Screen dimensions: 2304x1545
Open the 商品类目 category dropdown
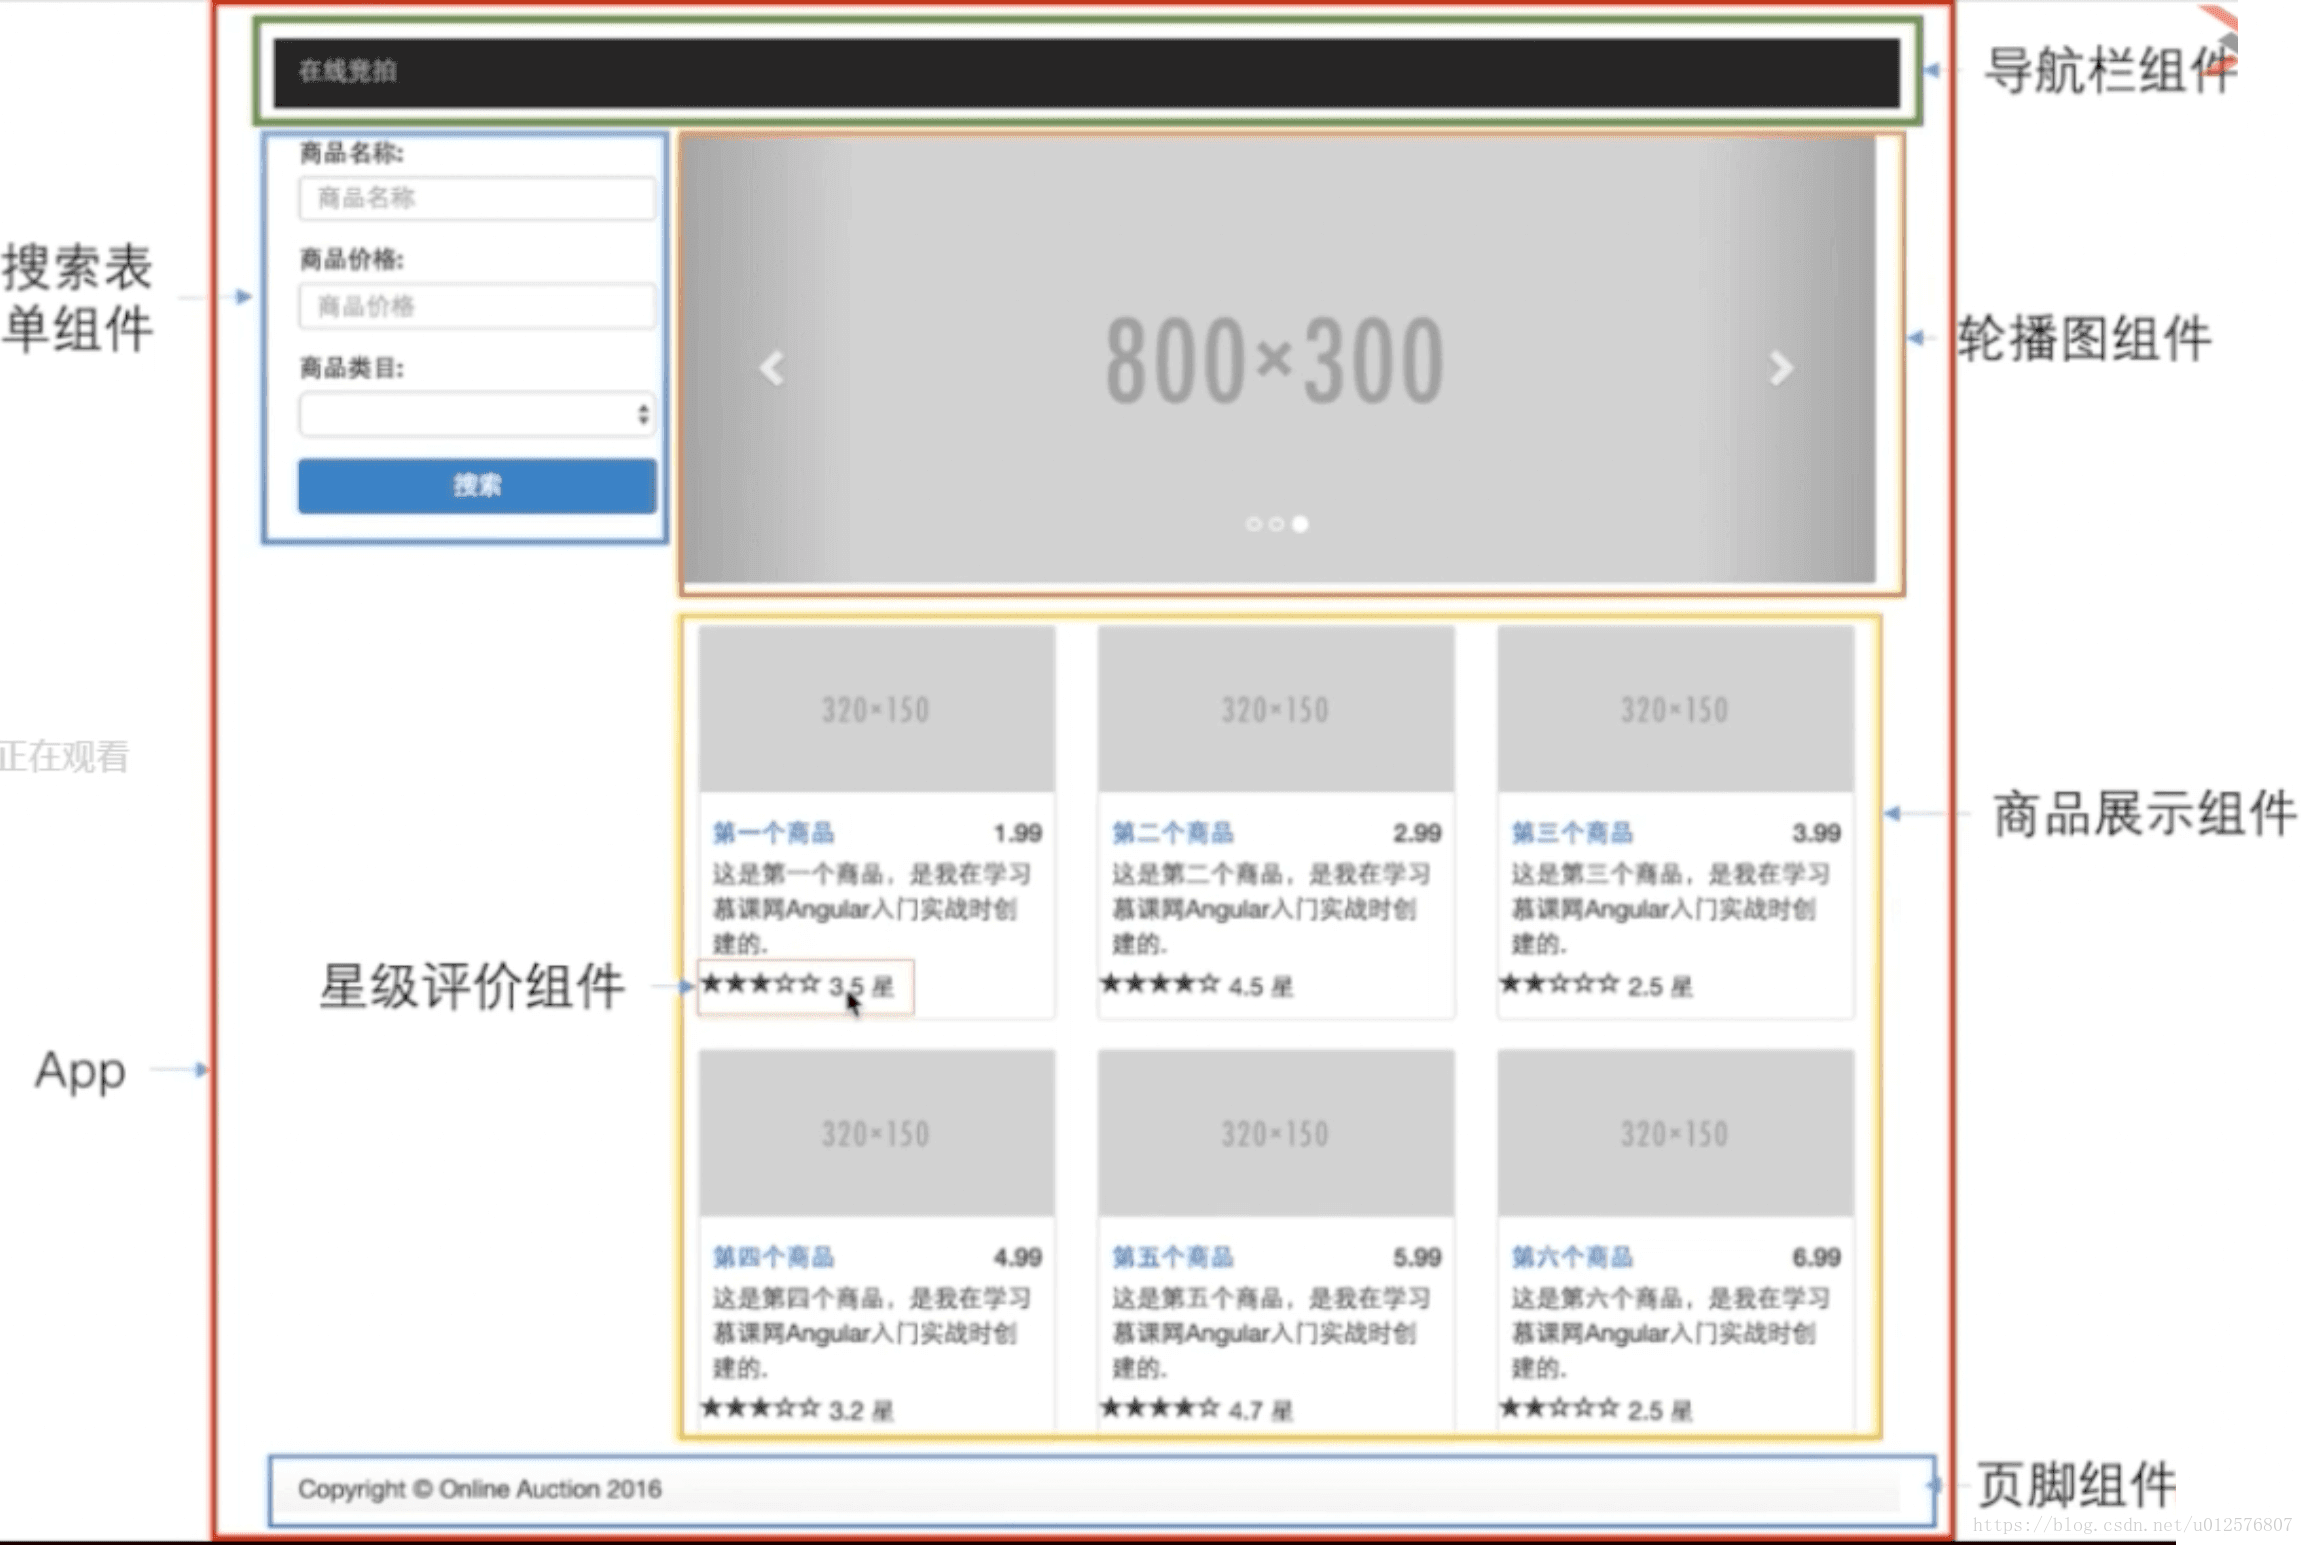[x=477, y=414]
